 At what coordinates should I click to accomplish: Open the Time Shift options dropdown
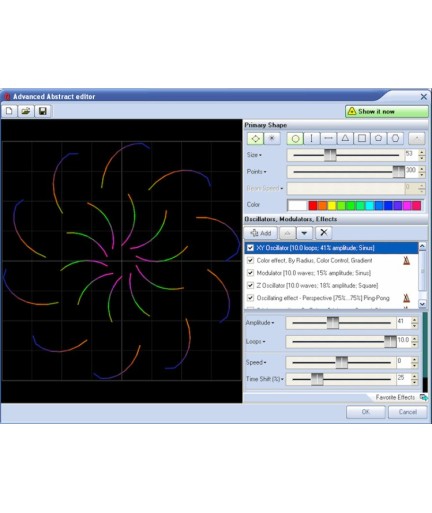point(282,379)
